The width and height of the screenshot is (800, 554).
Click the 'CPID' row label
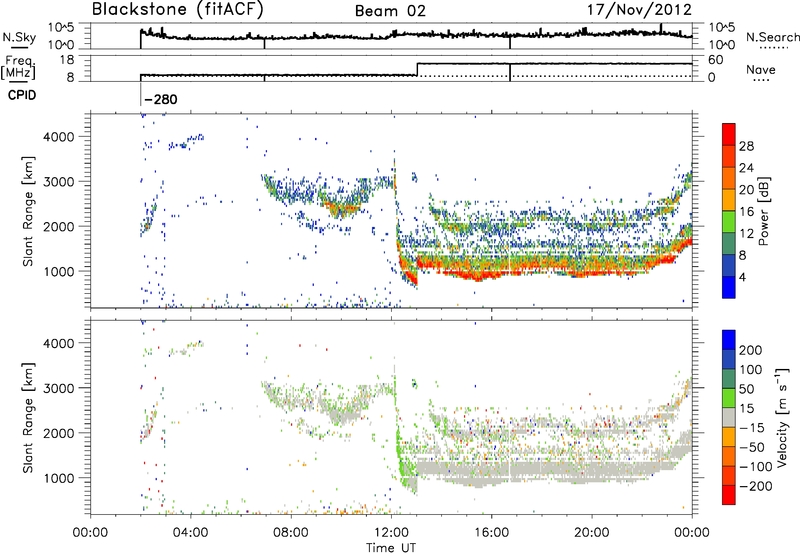(x=22, y=95)
